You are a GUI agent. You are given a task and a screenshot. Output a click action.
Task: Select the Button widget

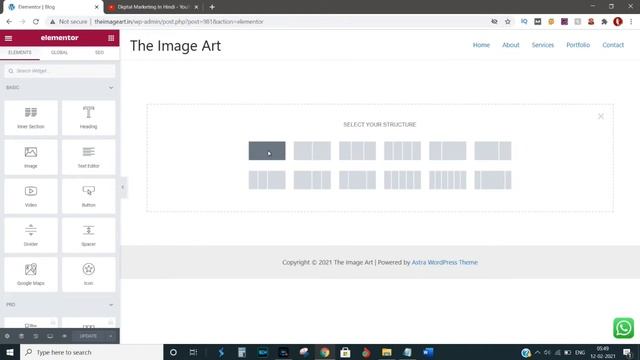(89, 196)
